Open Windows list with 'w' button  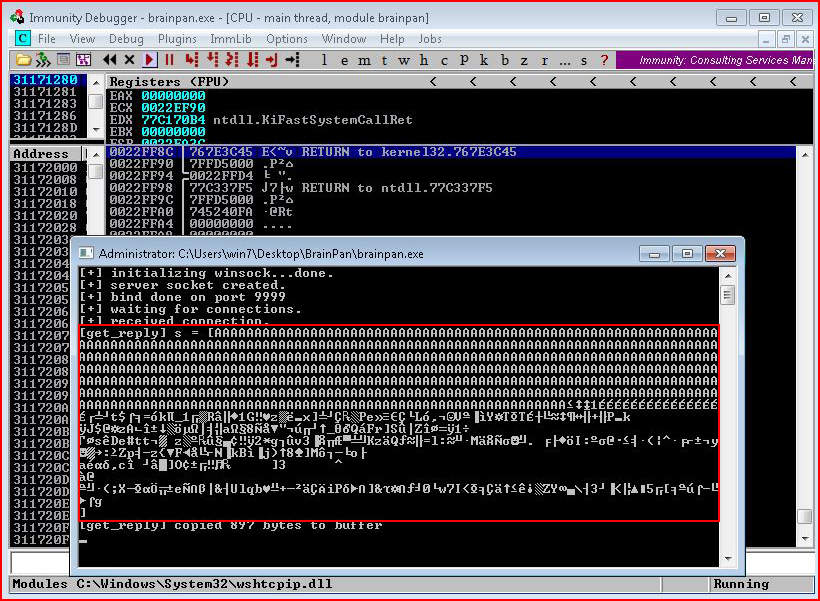[404, 60]
